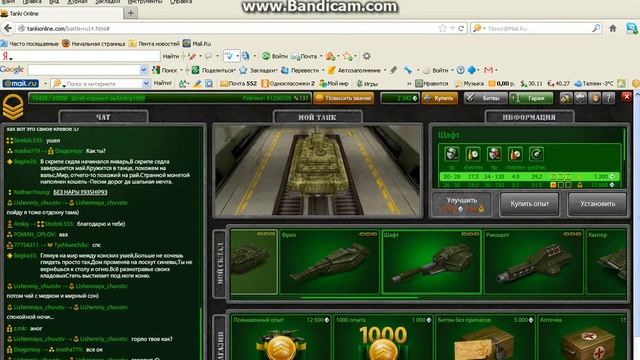Image resolution: width=640 pixels, height=360 pixels.
Task: Close the game with red X
Action: 627,97
